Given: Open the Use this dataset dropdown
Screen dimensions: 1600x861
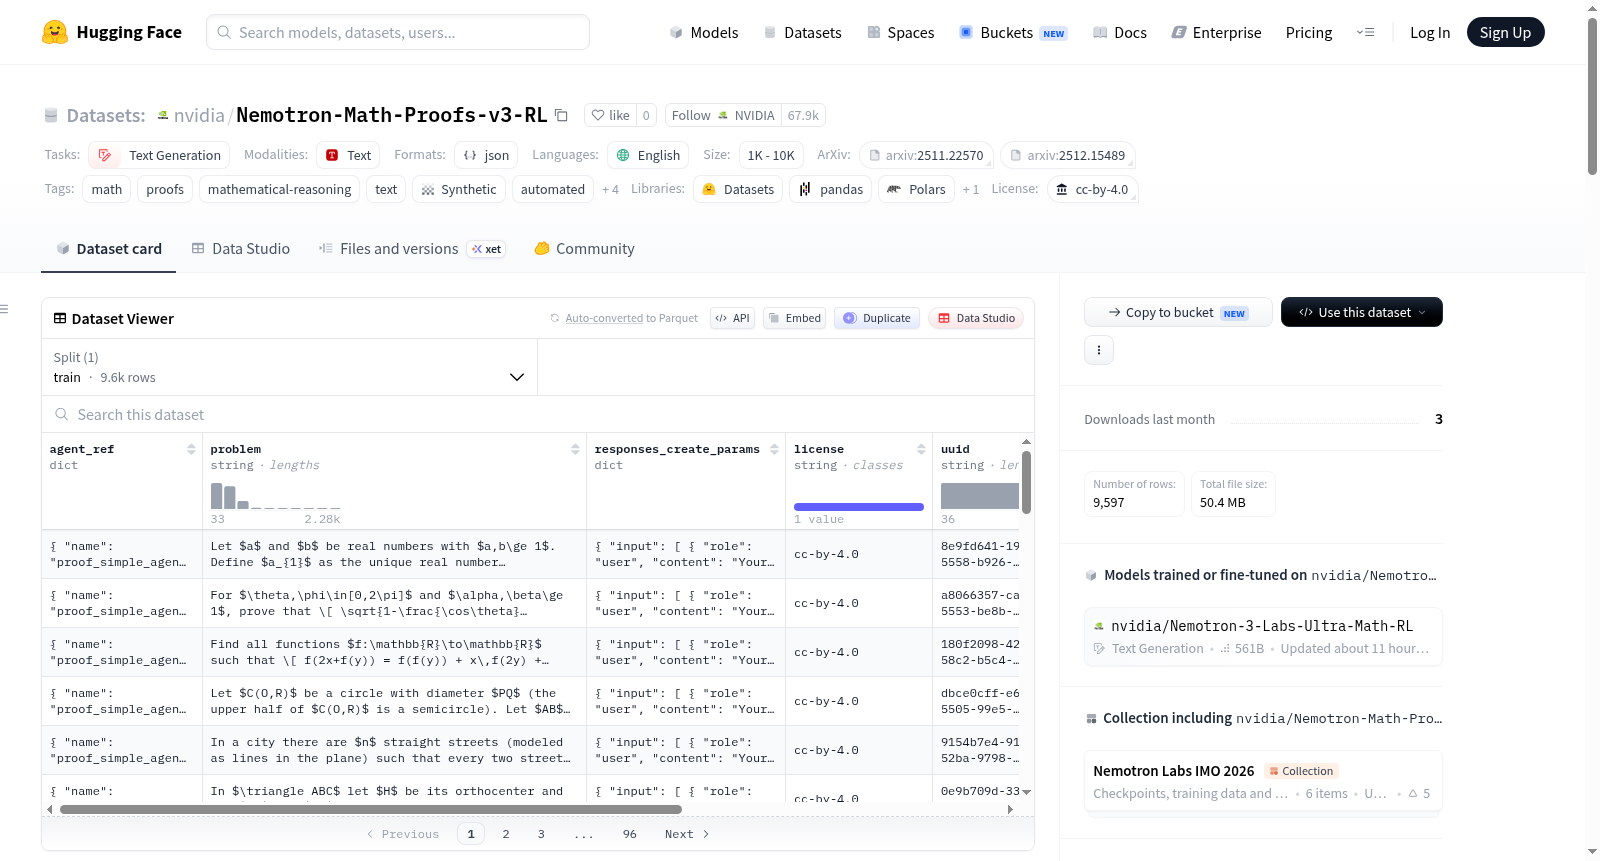Looking at the screenshot, I should click(x=1361, y=312).
